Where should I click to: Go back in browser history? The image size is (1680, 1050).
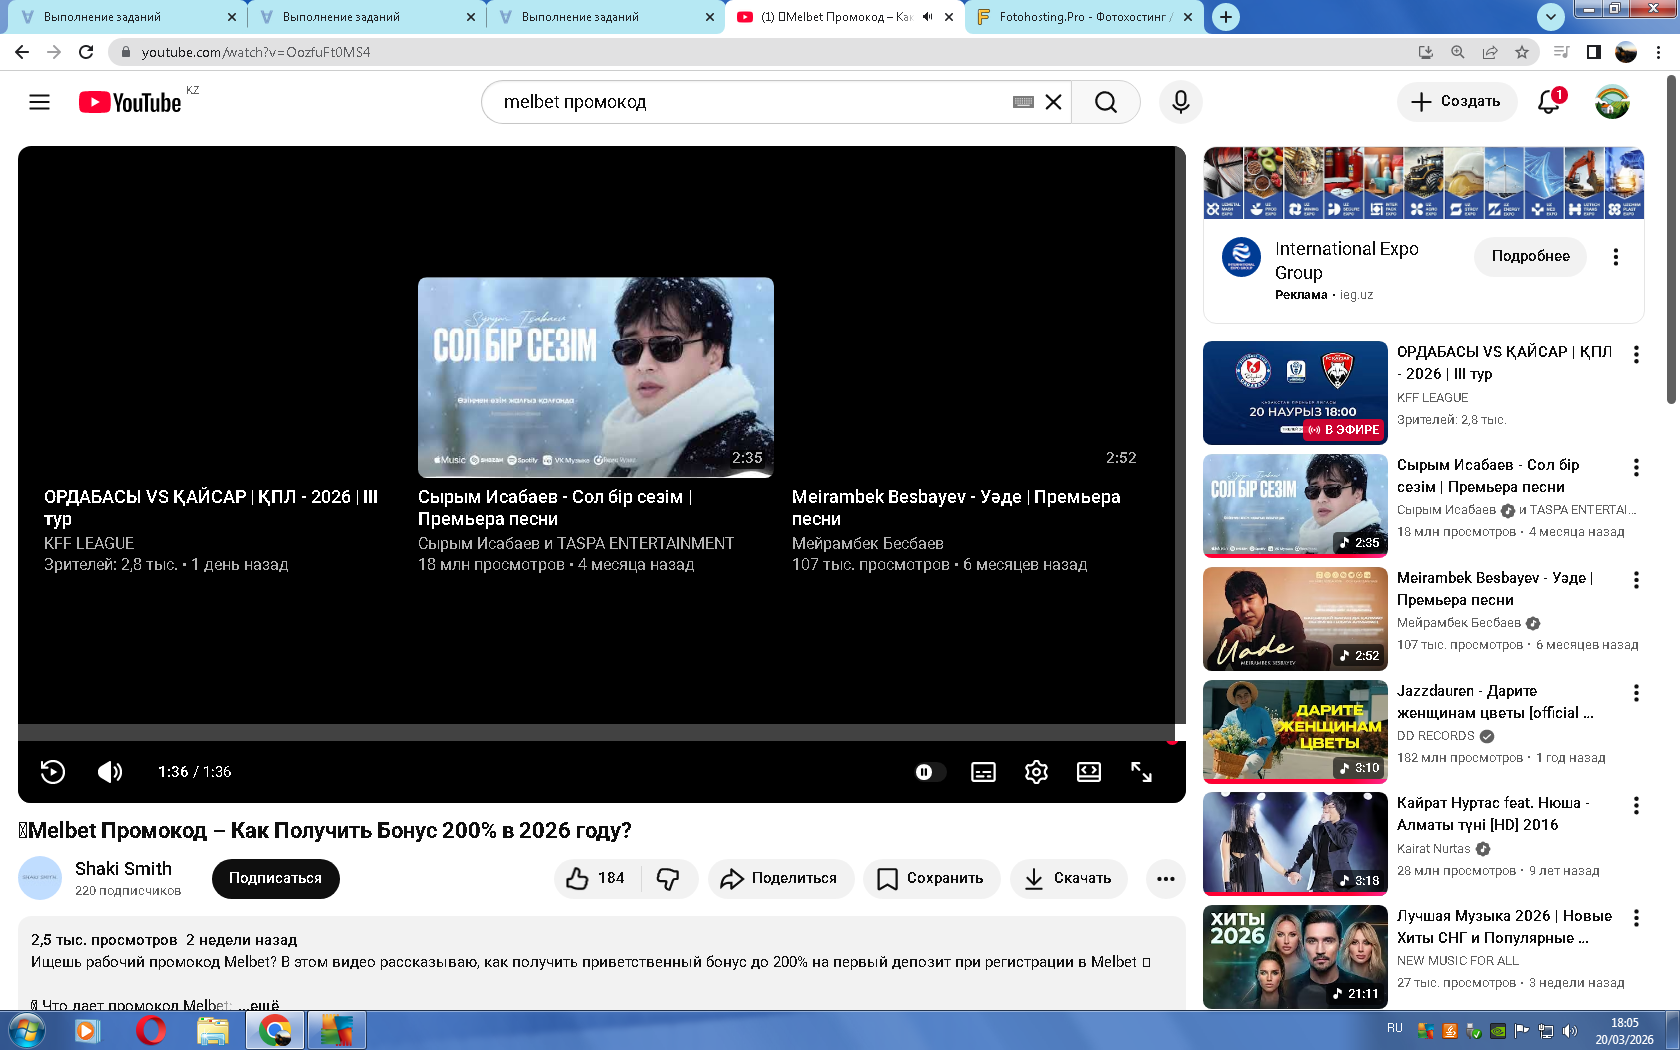tap(22, 52)
